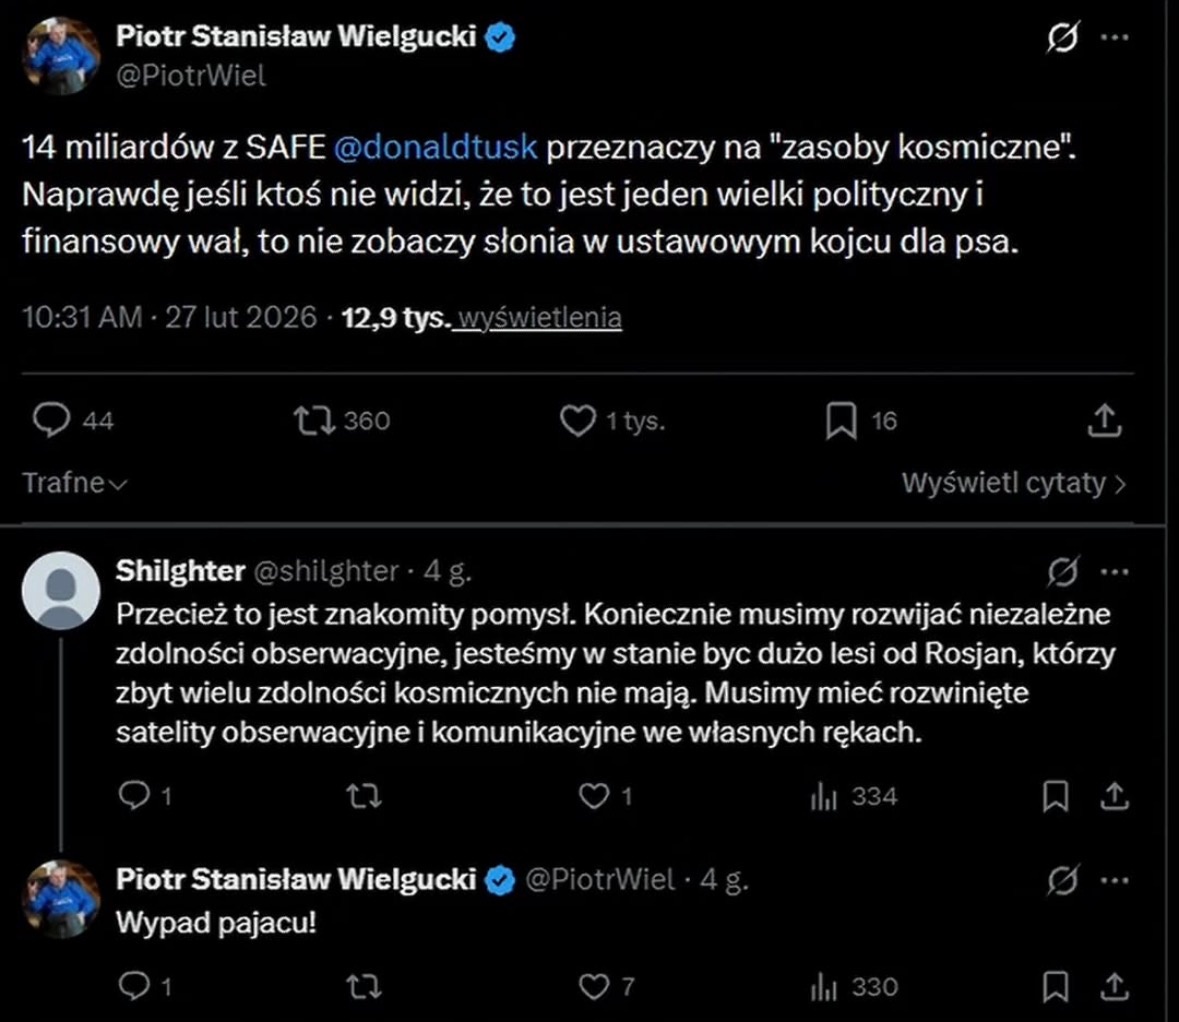View analytics of Shilghter's reply (334)
1179x1022 pixels.
[823, 796]
